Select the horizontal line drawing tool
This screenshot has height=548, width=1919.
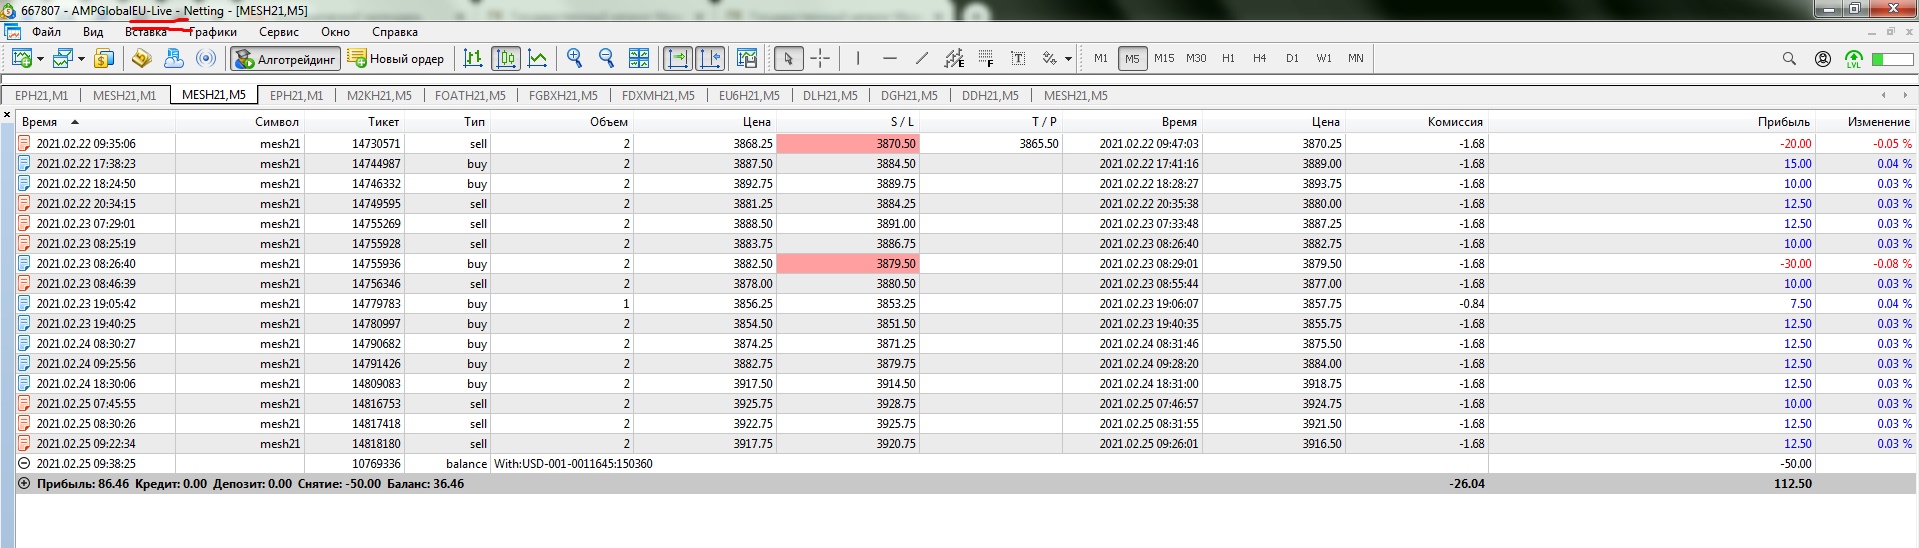point(890,59)
